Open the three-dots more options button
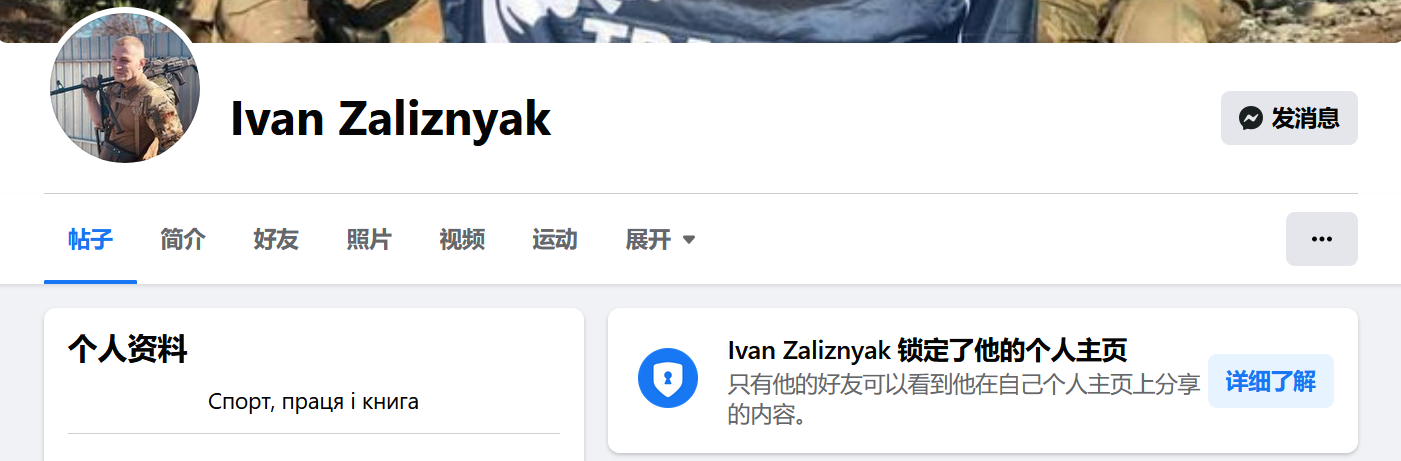This screenshot has height=461, width=1401. [1321, 239]
